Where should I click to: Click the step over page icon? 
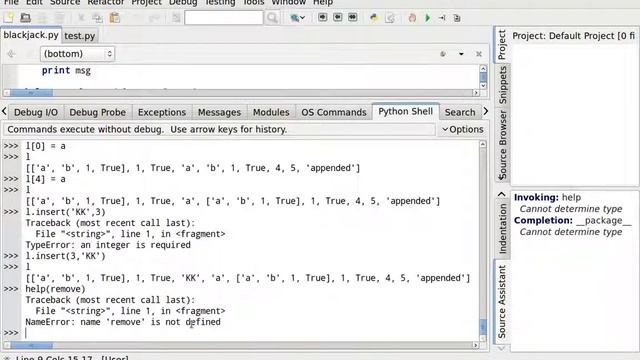click(457, 18)
